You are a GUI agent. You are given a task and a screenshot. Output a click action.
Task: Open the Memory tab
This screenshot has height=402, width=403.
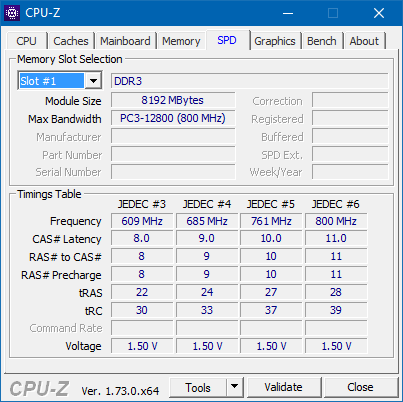click(x=181, y=41)
